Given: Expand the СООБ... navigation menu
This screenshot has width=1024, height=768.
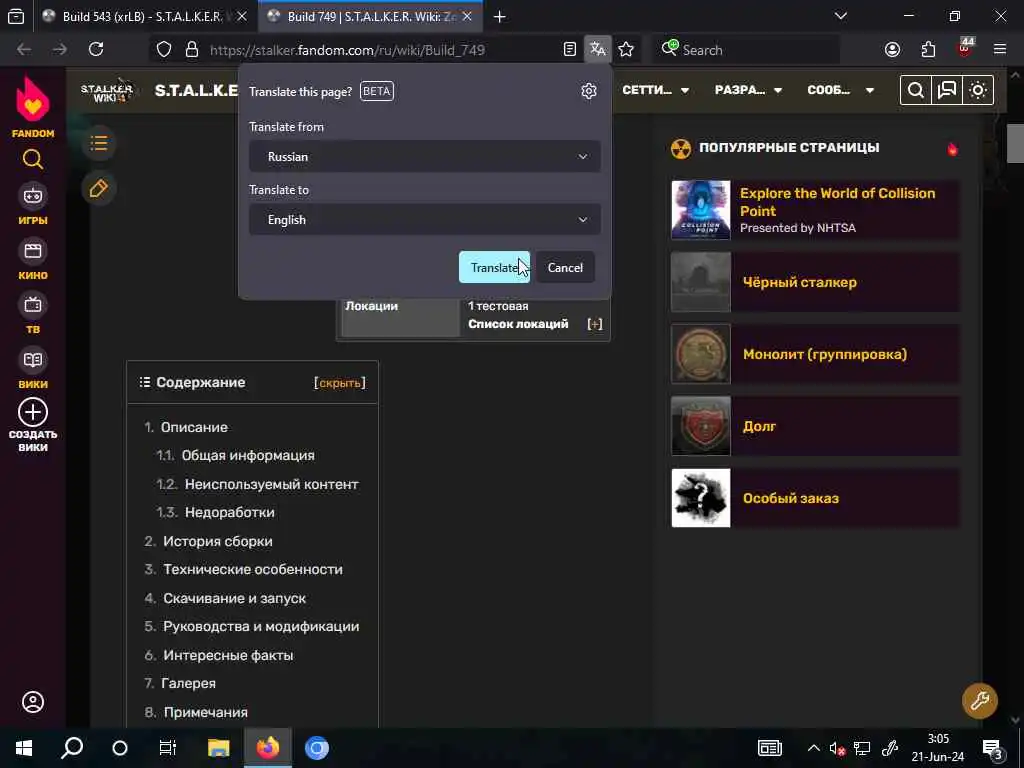Looking at the screenshot, I should point(840,90).
